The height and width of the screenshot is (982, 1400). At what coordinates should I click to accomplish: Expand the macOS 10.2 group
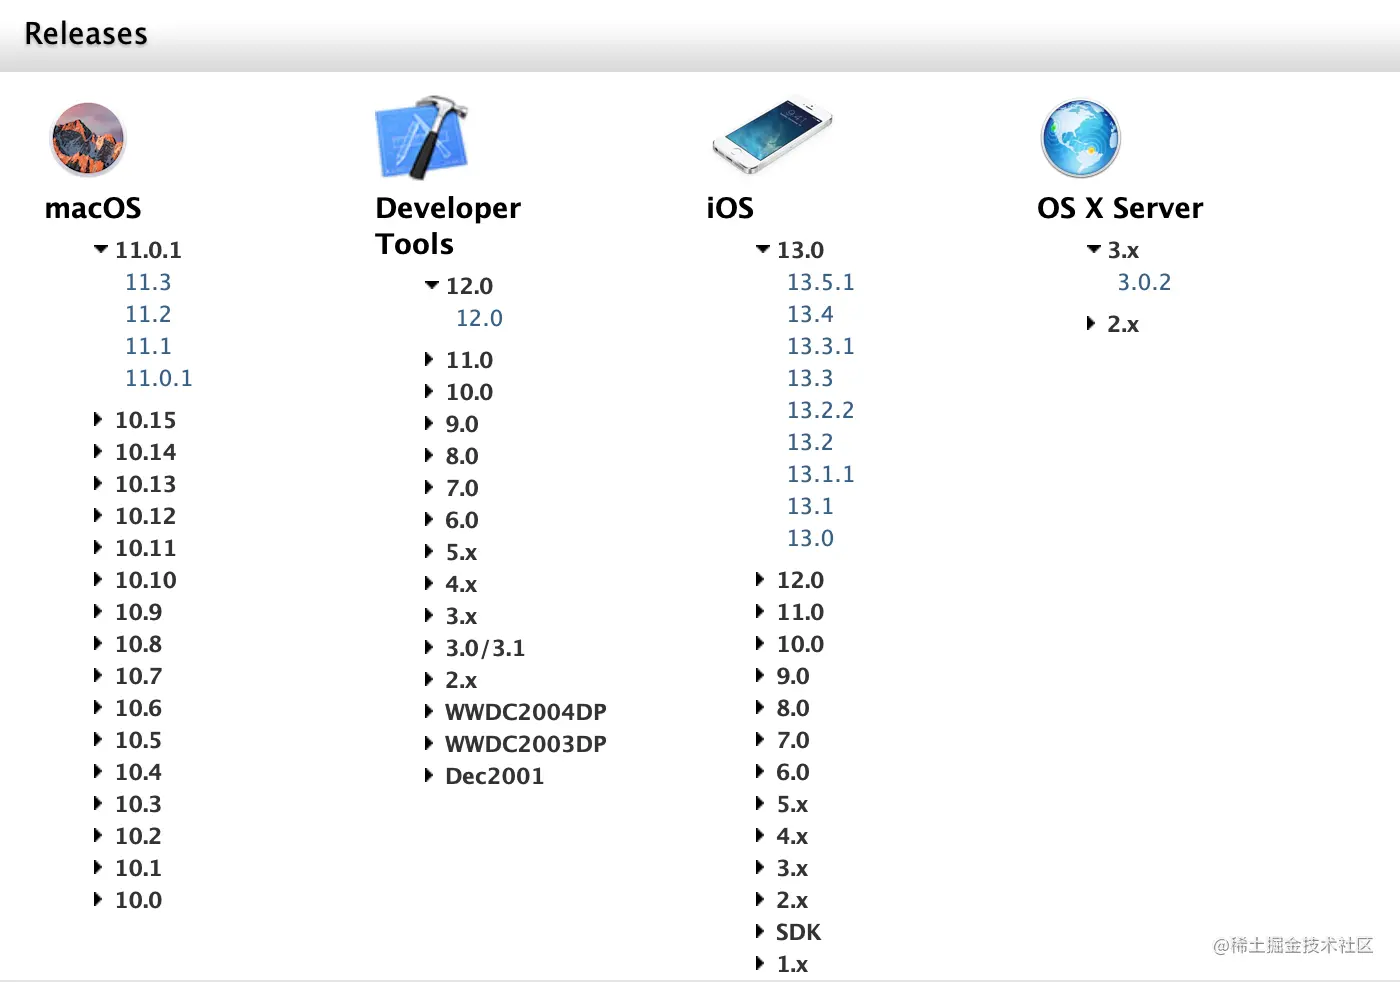click(98, 835)
